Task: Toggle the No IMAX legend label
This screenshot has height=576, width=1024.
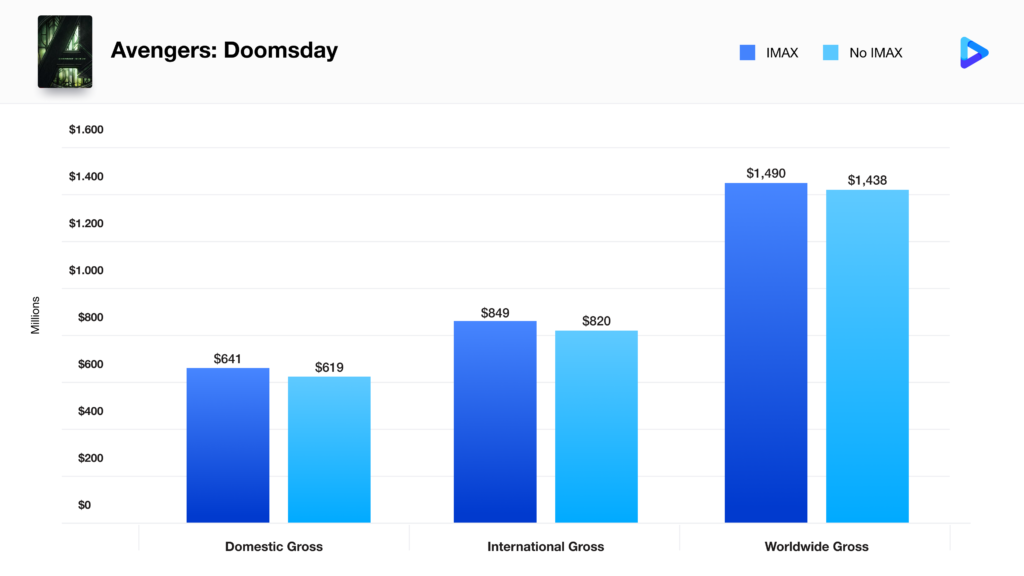Action: 875,52
